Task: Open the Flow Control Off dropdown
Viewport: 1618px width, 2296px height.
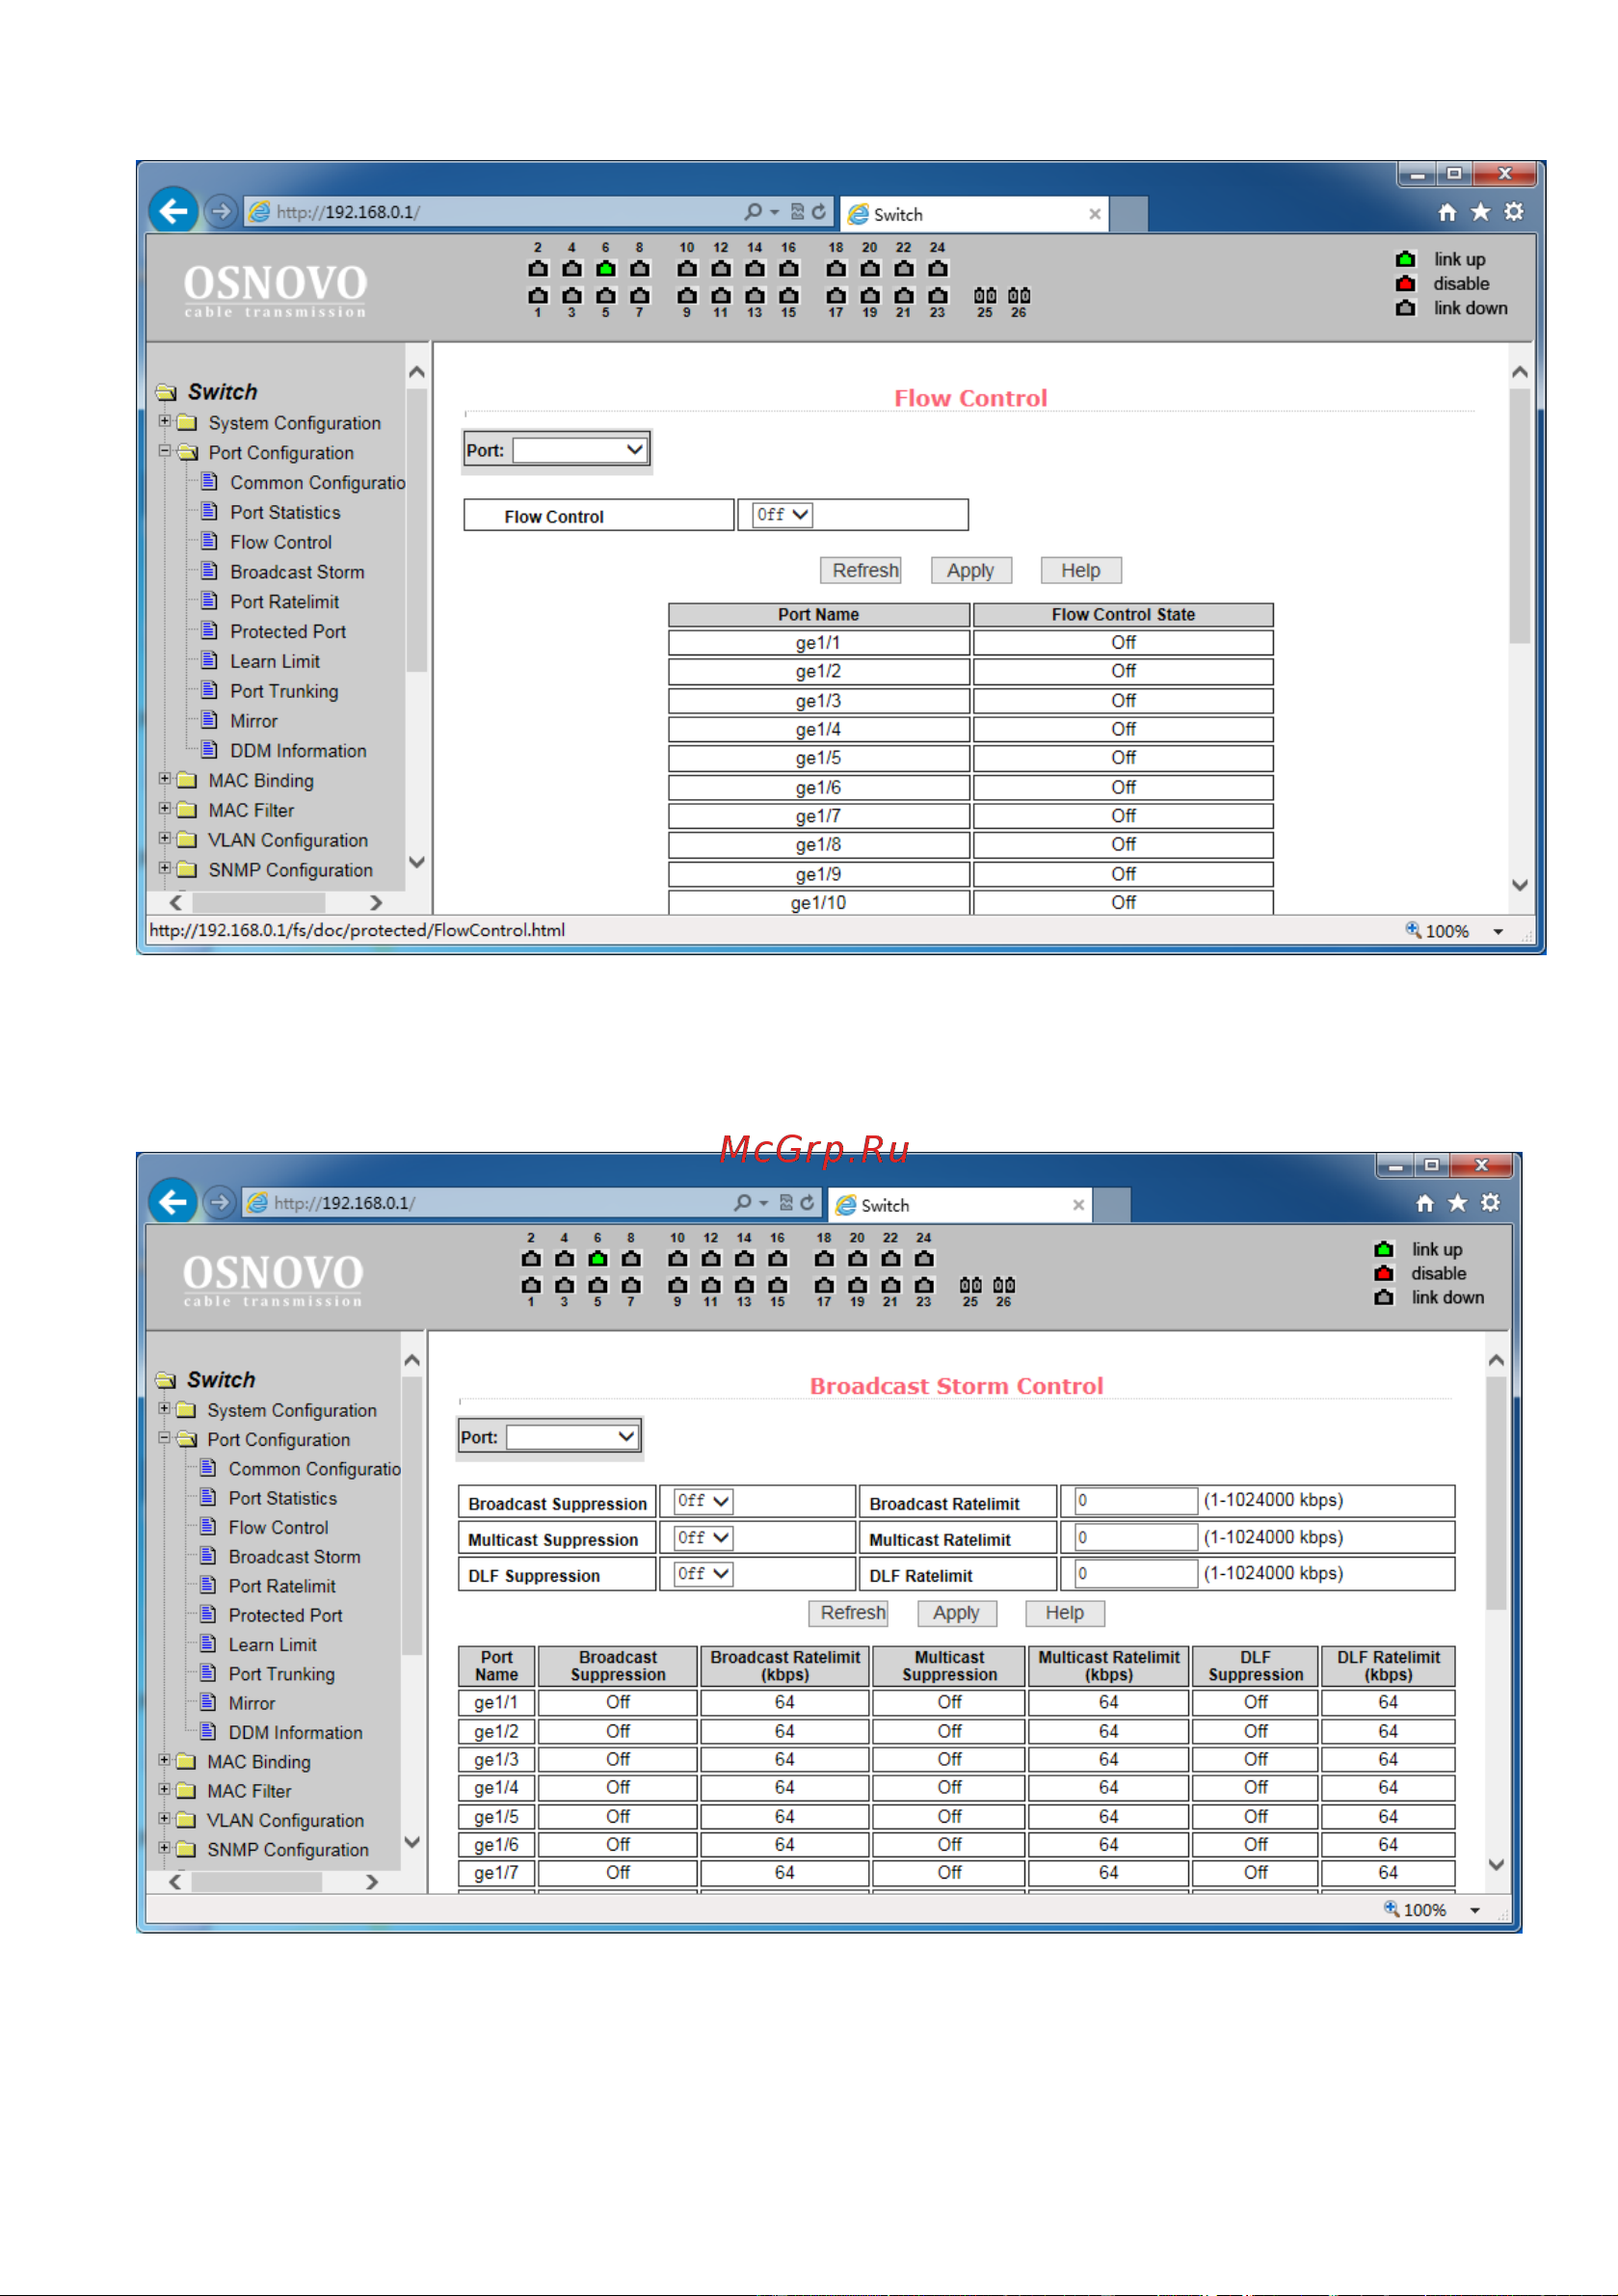Action: (782, 515)
